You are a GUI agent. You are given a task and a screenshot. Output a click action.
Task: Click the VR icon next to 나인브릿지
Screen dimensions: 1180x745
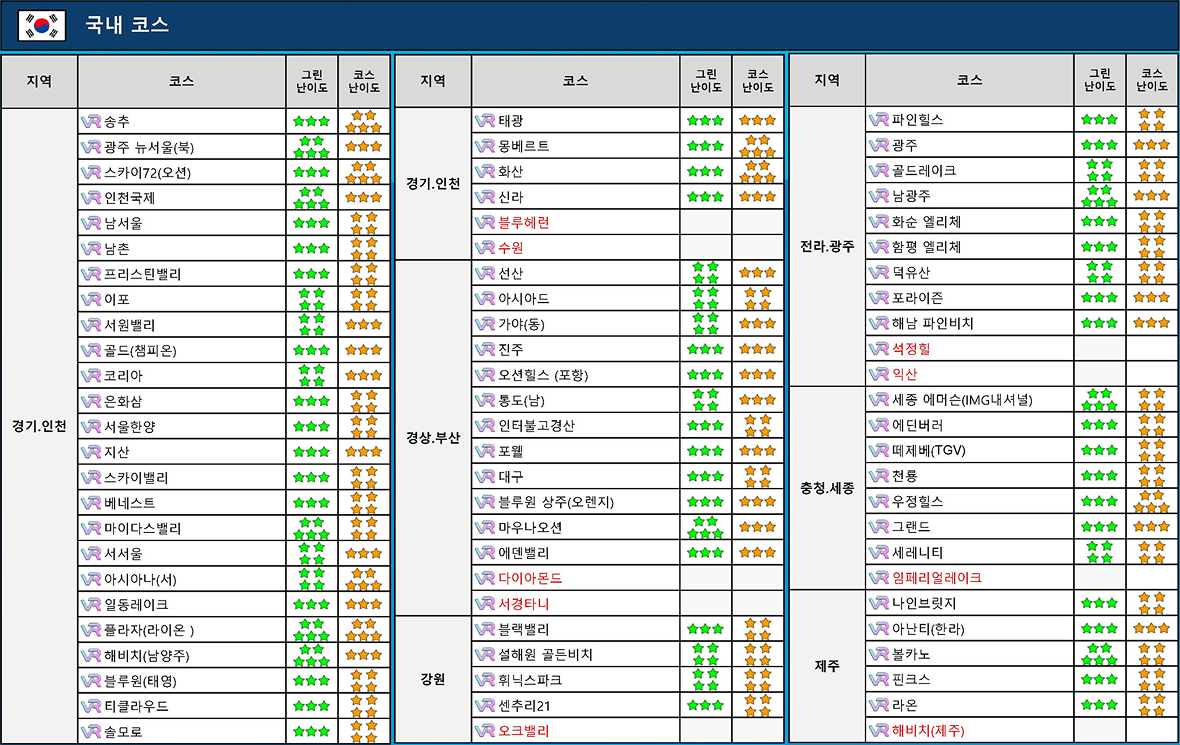879,603
